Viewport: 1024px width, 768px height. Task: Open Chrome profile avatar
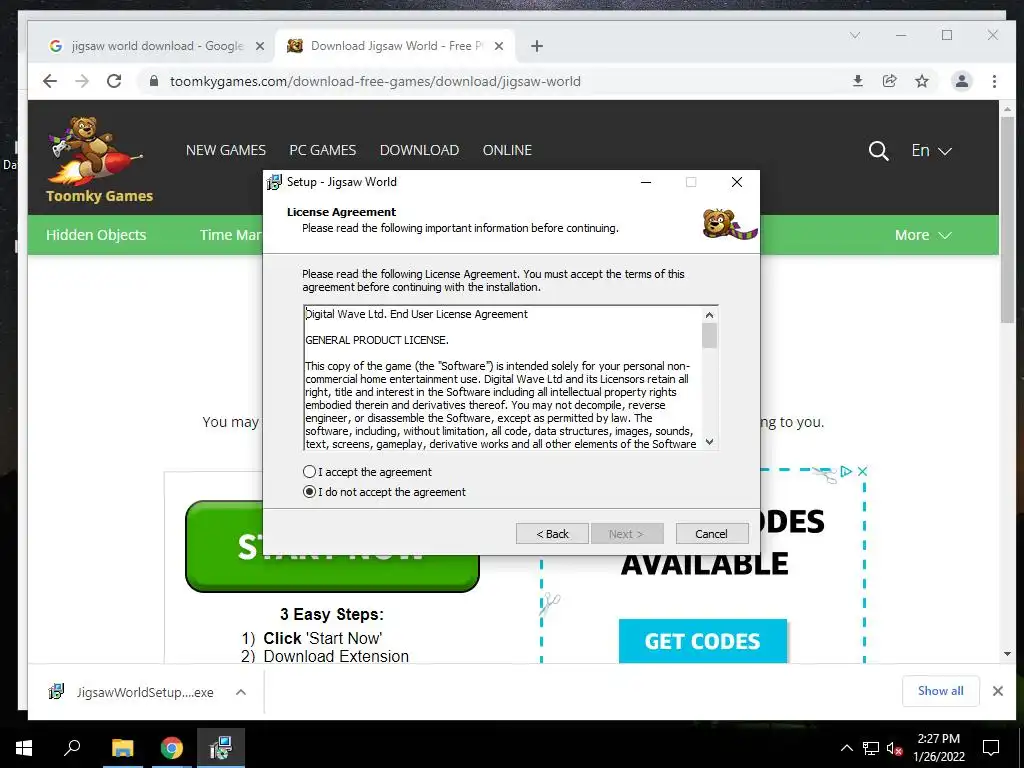tap(961, 81)
